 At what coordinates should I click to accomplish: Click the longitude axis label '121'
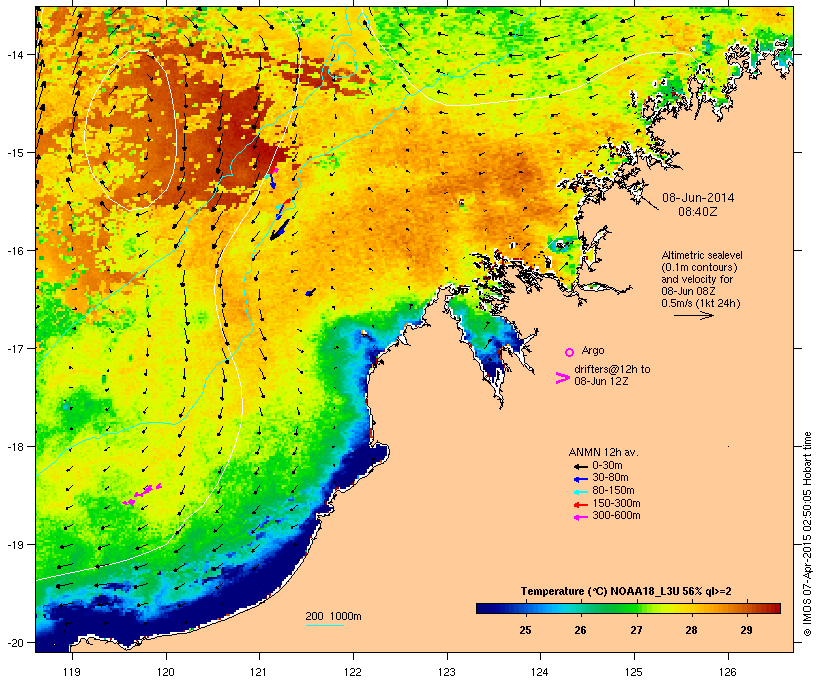point(259,672)
